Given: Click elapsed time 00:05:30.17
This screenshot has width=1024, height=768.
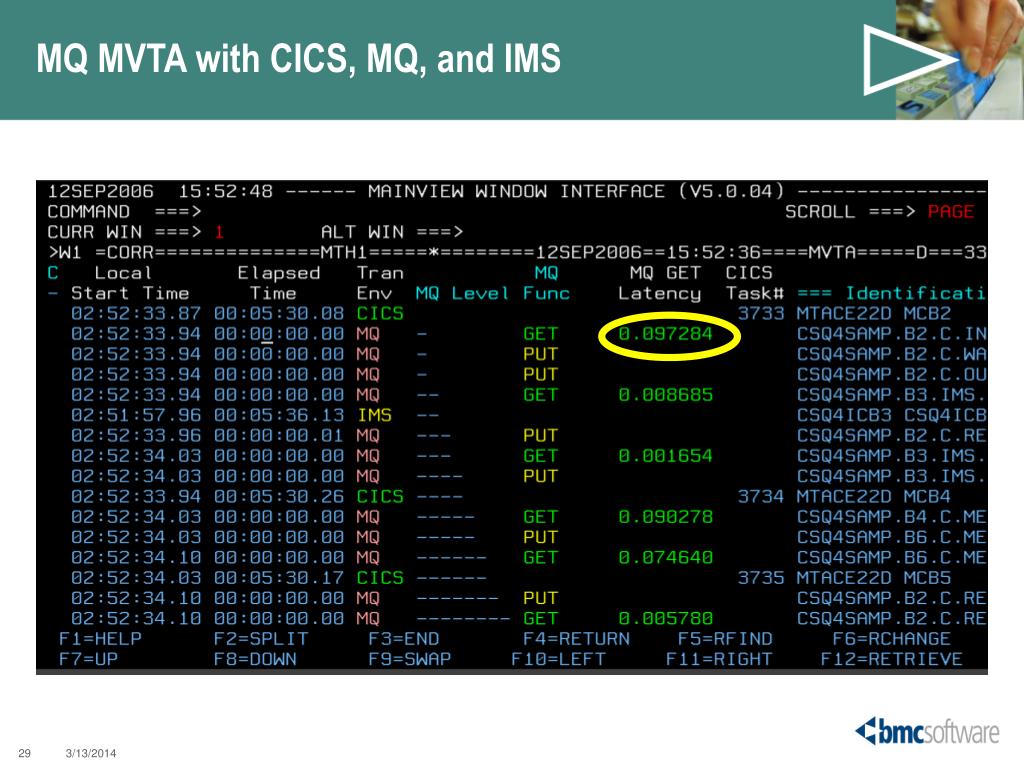Looking at the screenshot, I should point(279,577).
